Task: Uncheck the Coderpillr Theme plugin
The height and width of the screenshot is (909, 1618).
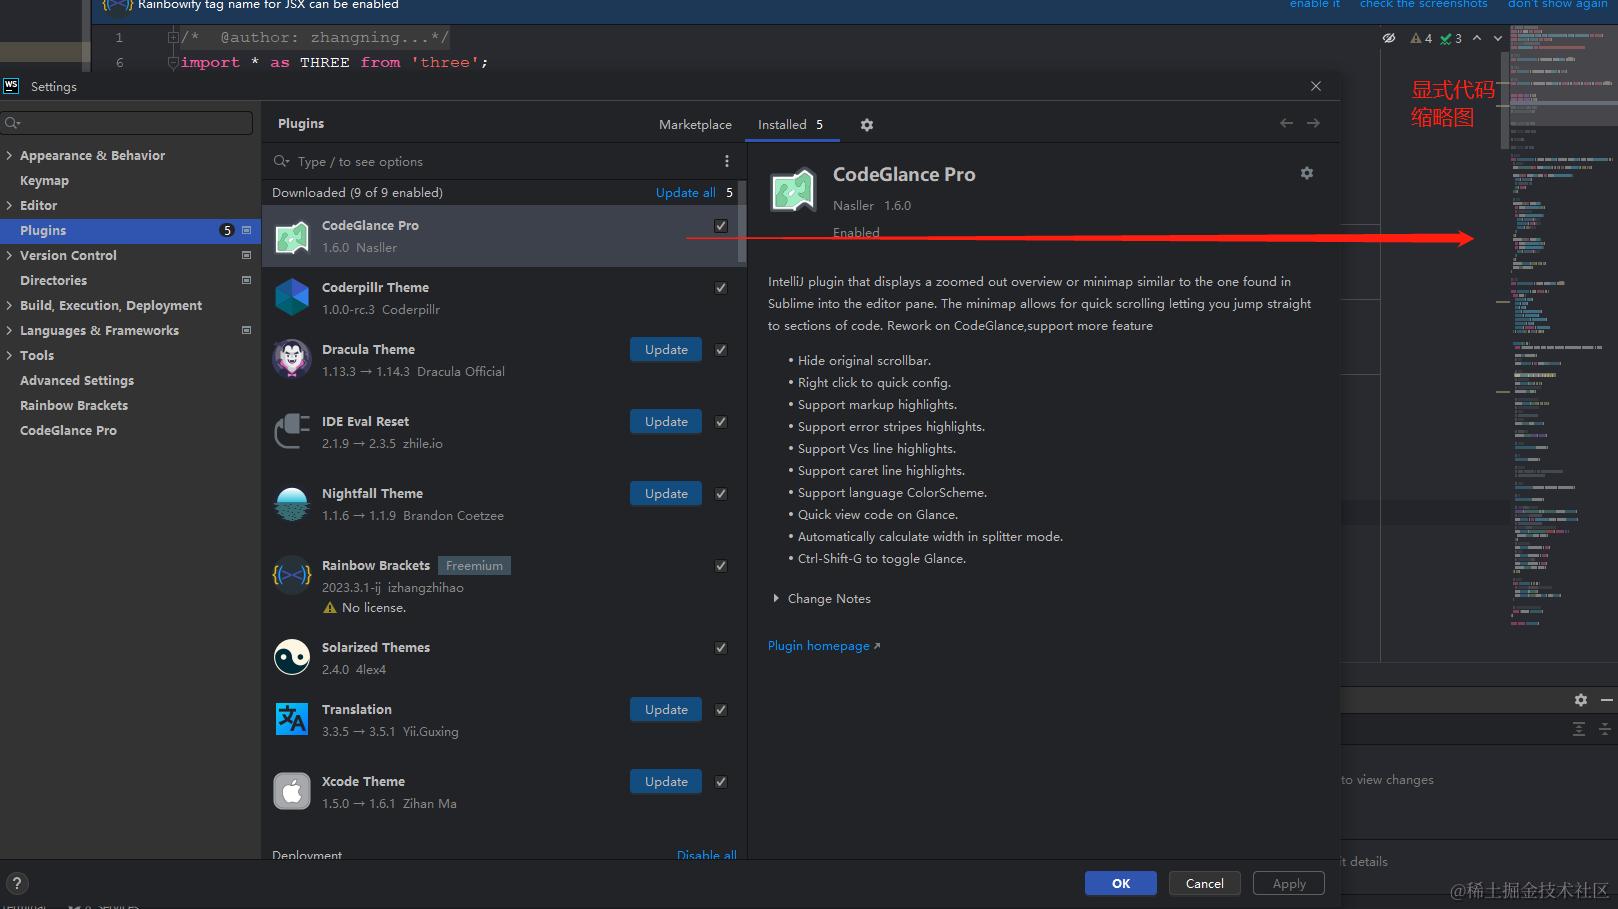Action: pos(721,288)
